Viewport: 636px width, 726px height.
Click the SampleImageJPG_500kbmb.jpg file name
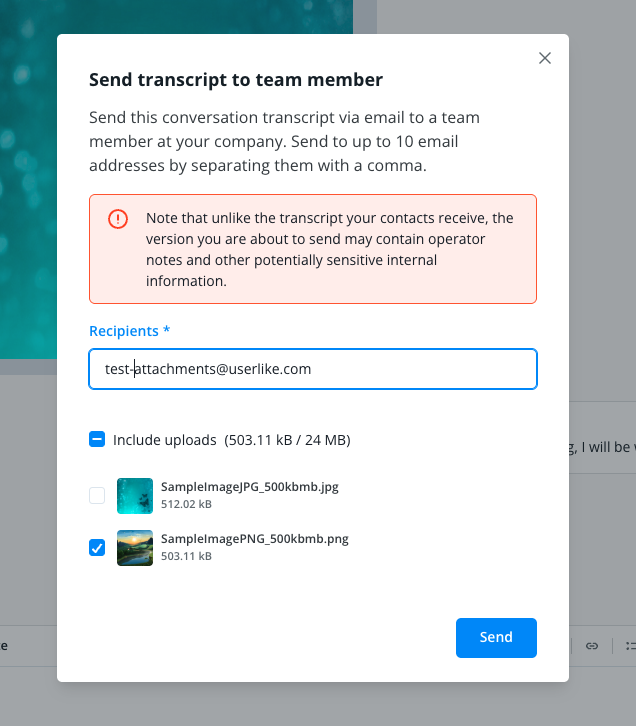coord(250,487)
